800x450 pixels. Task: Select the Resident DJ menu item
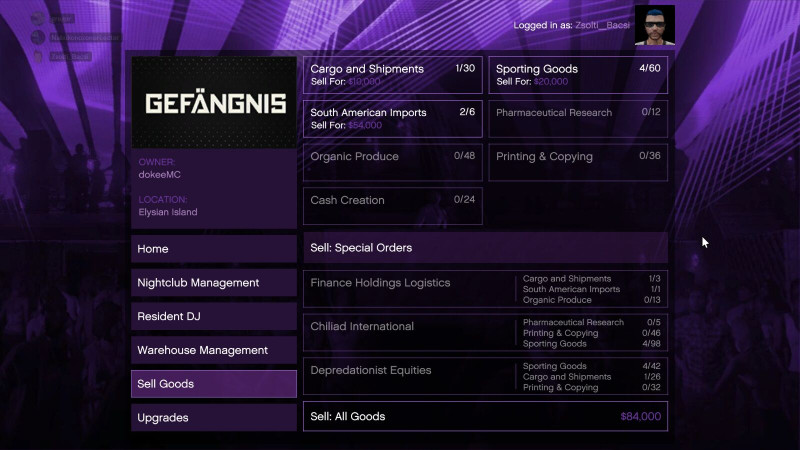(214, 316)
